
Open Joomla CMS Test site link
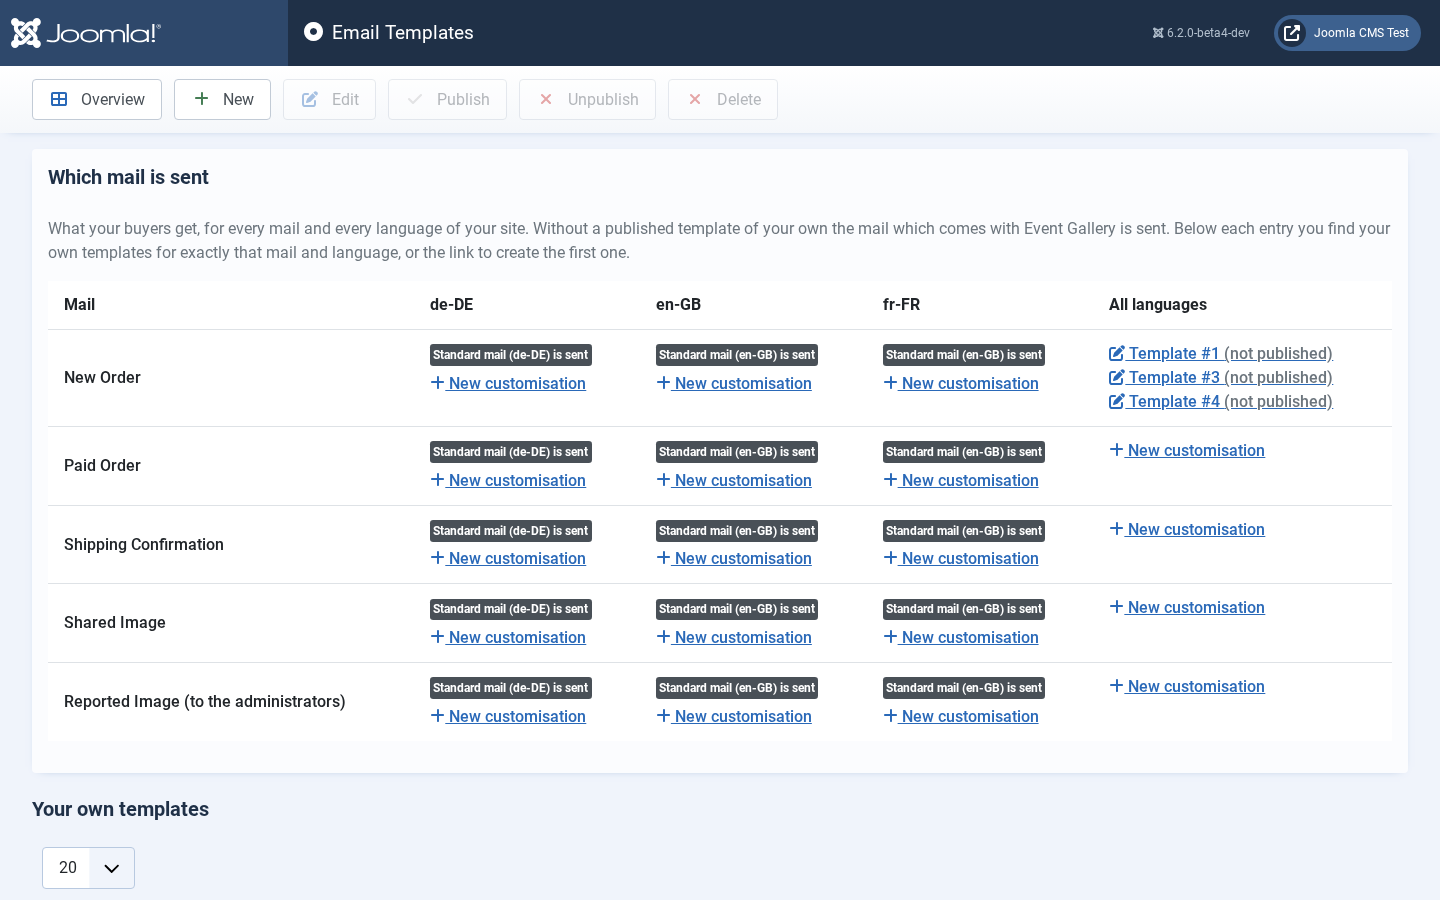click(x=1347, y=33)
